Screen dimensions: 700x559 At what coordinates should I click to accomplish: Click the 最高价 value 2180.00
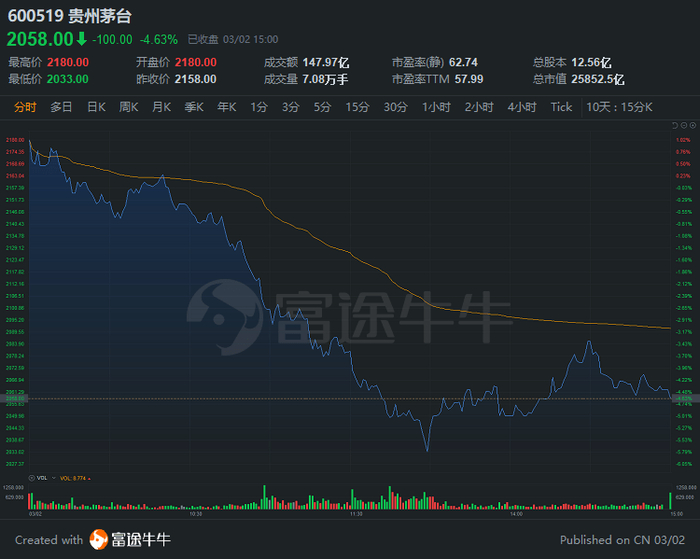point(68,62)
